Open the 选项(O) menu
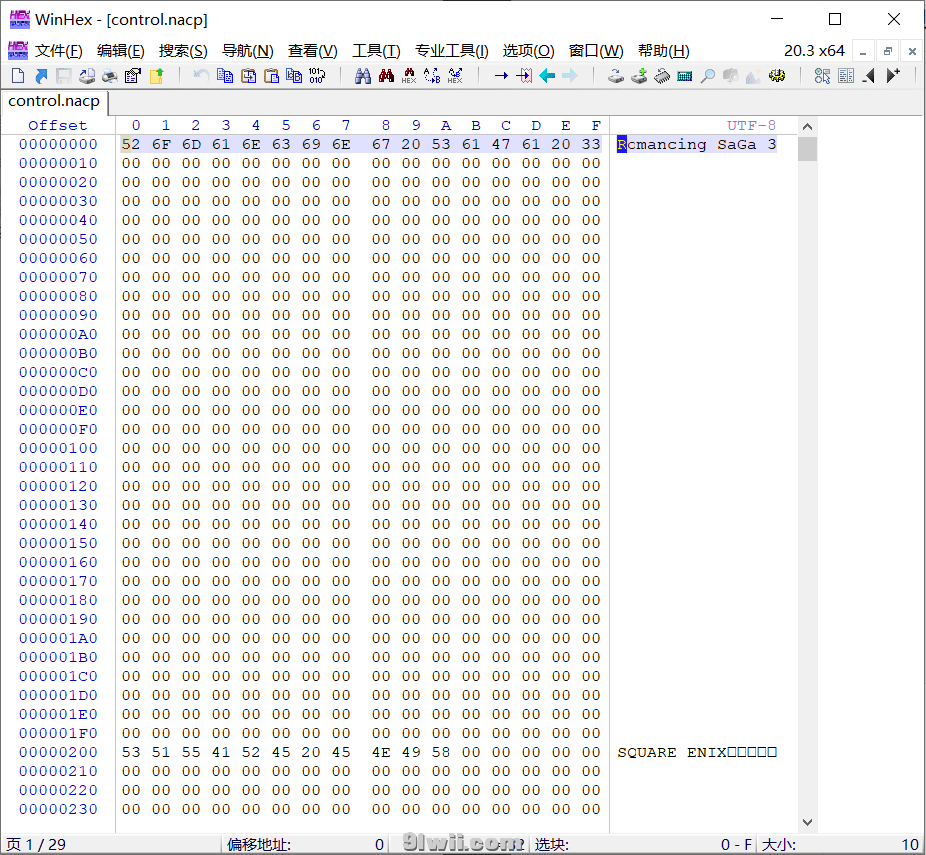 [x=529, y=51]
